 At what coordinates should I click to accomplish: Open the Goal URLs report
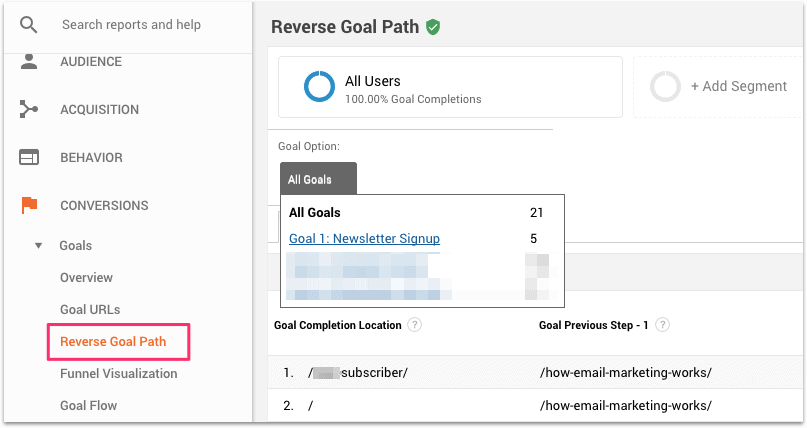tap(90, 309)
